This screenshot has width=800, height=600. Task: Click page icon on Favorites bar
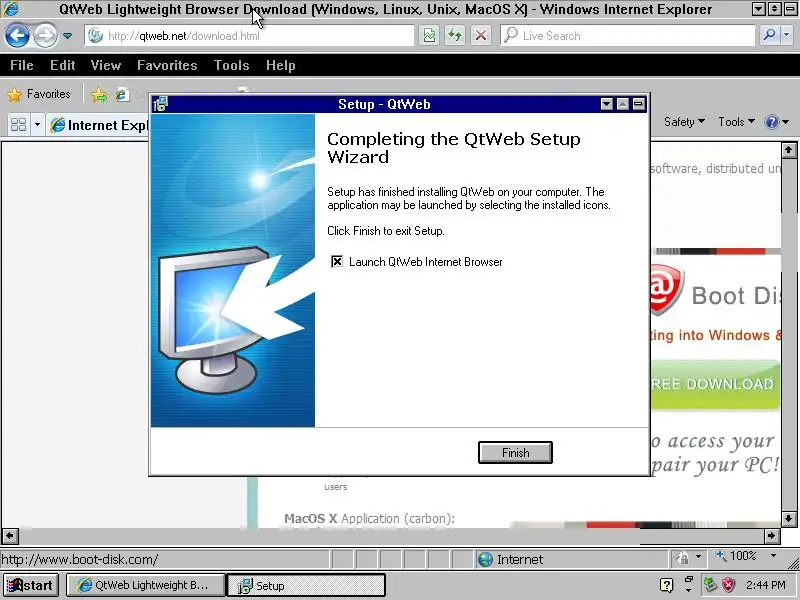[122, 94]
